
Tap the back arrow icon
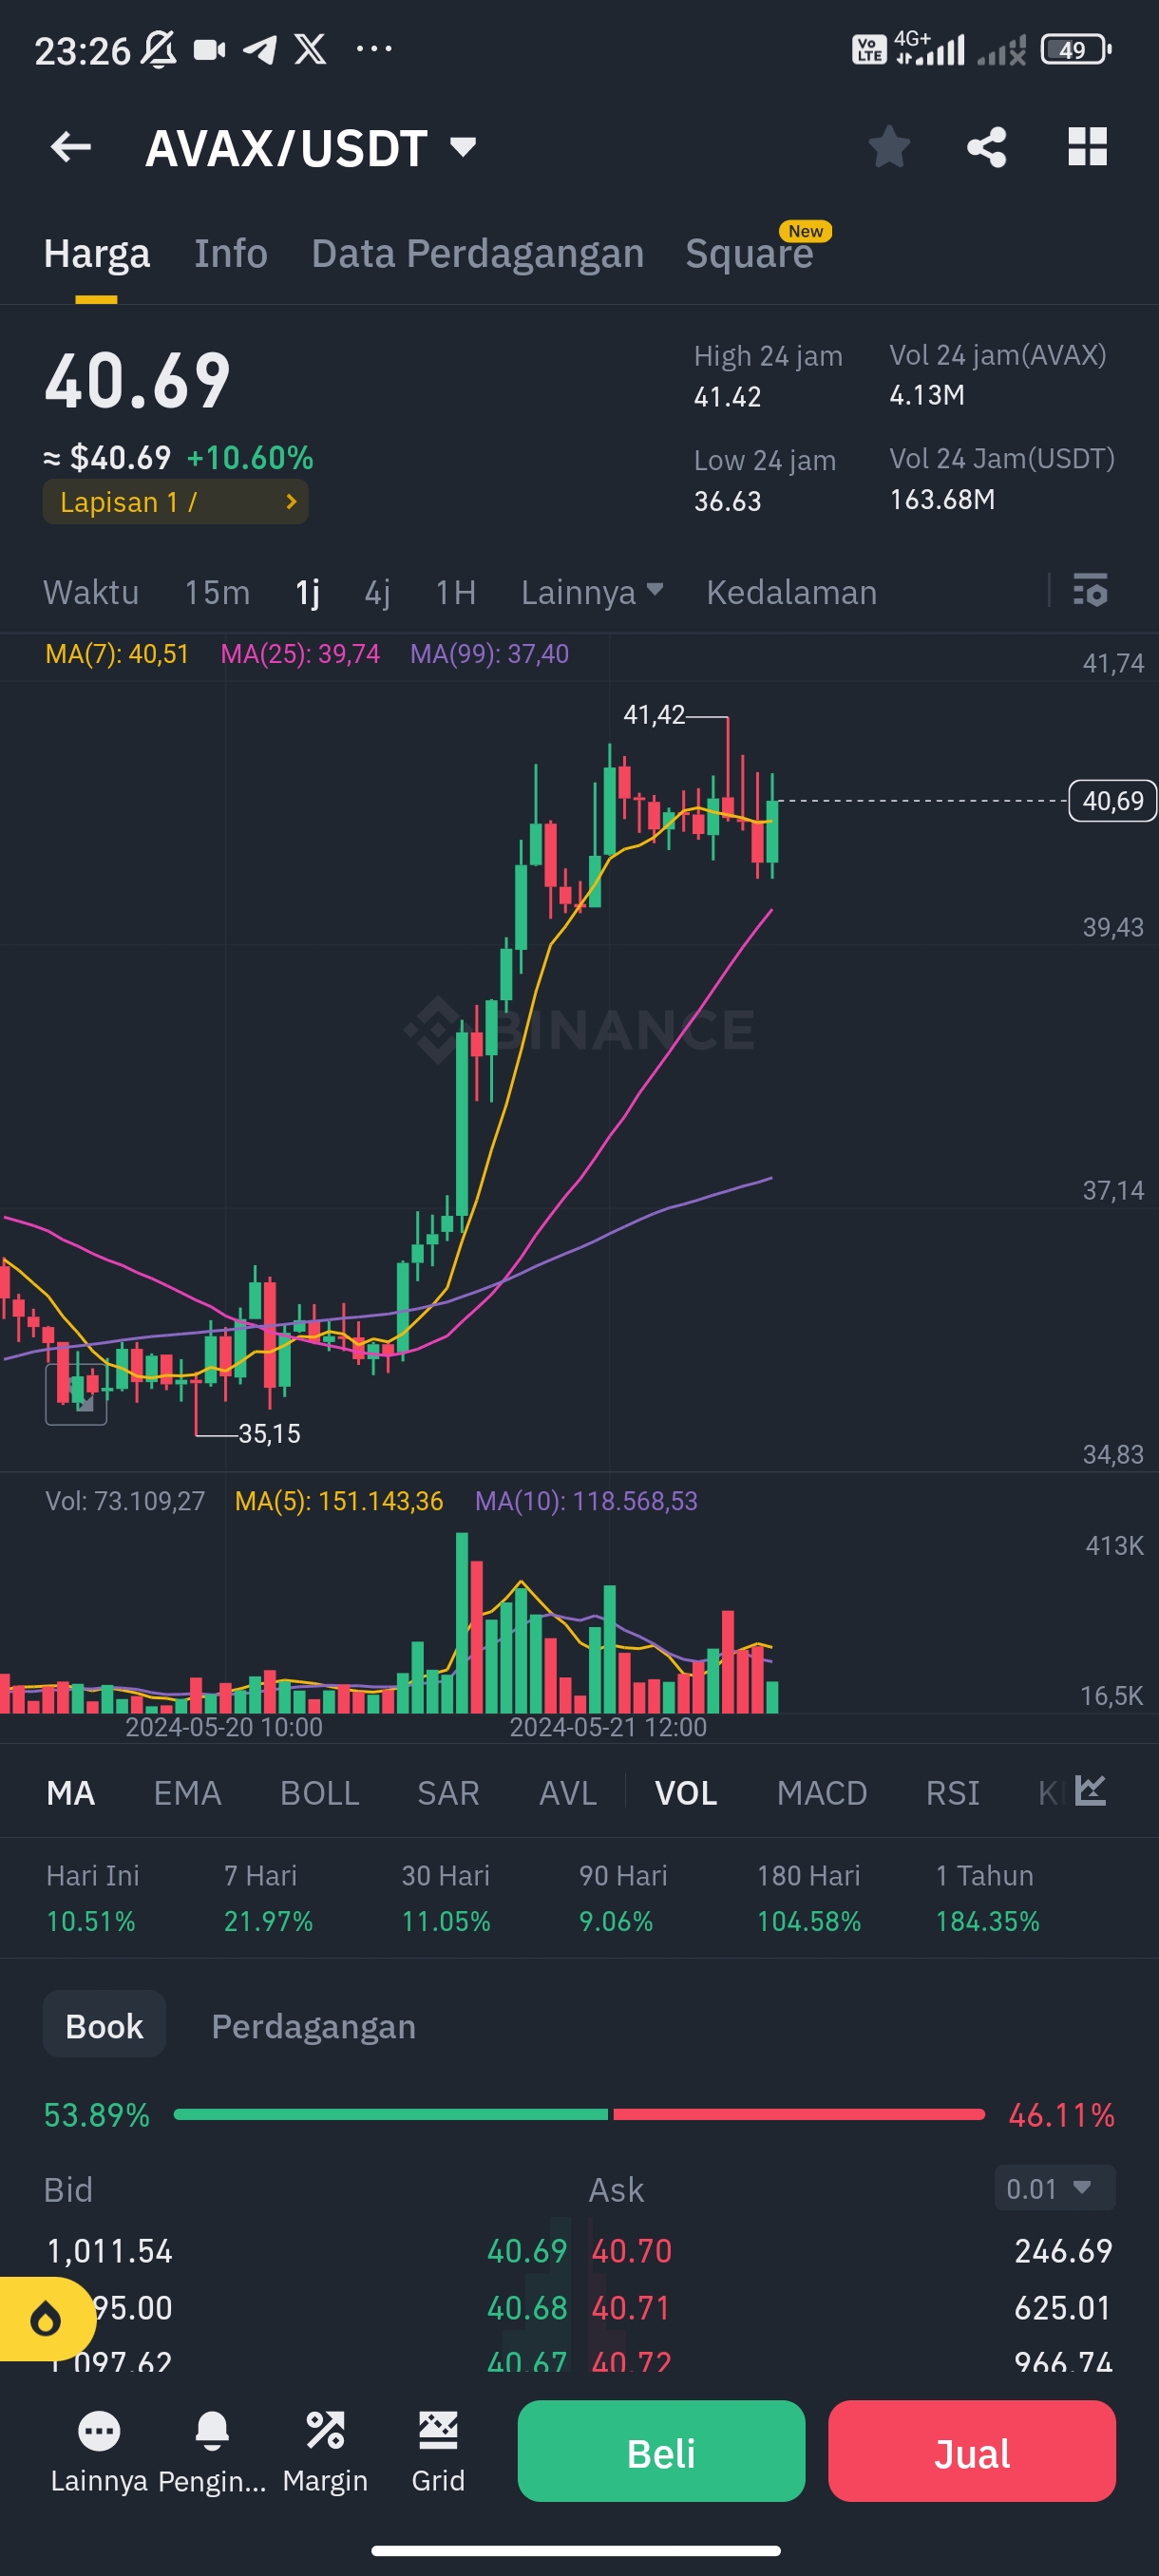(71, 147)
